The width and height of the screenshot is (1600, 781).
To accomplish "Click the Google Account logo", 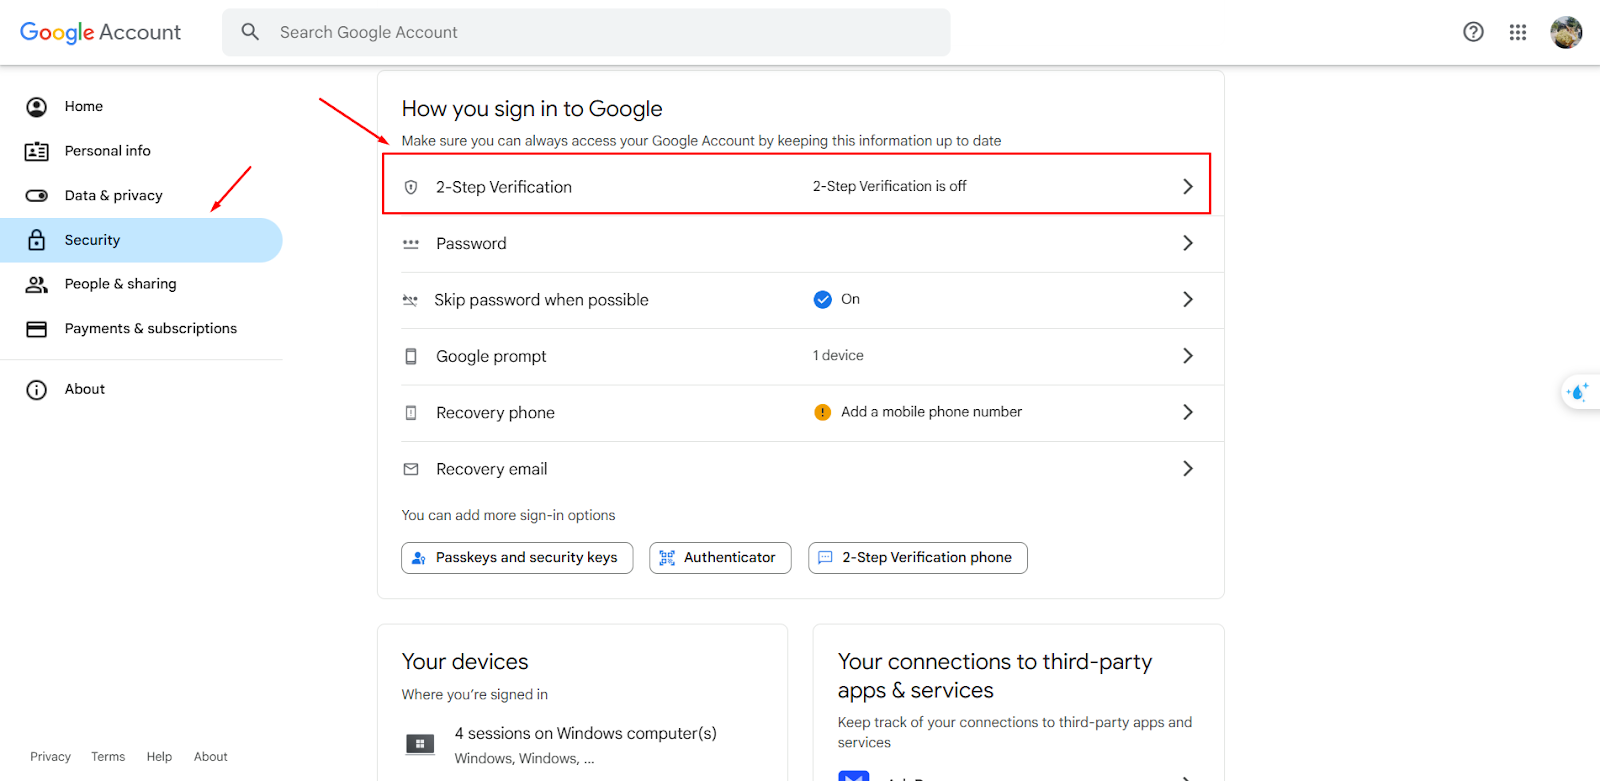I will point(100,32).
